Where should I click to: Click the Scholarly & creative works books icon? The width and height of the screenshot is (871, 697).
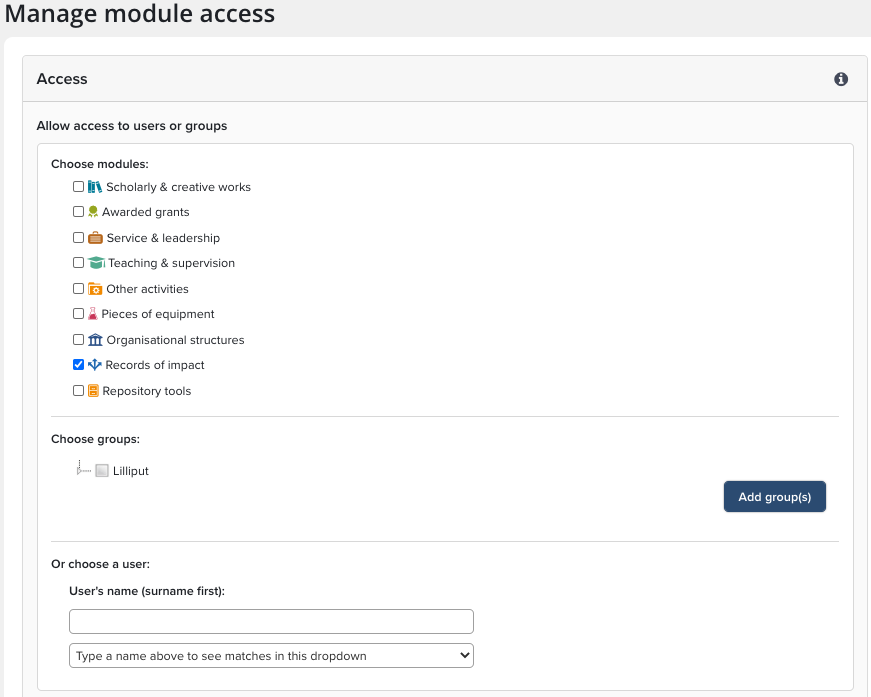[x=95, y=187]
